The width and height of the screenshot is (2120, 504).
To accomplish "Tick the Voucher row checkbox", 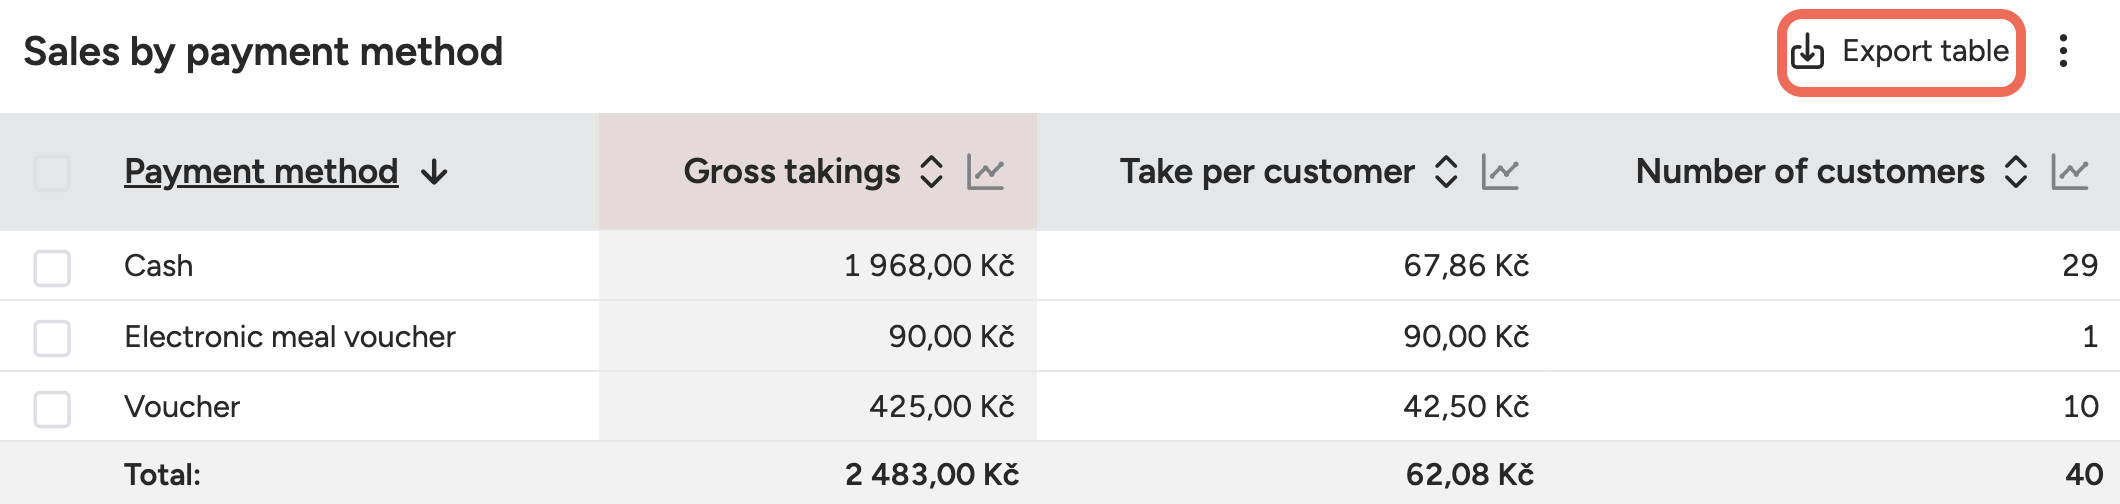I will pos(52,408).
